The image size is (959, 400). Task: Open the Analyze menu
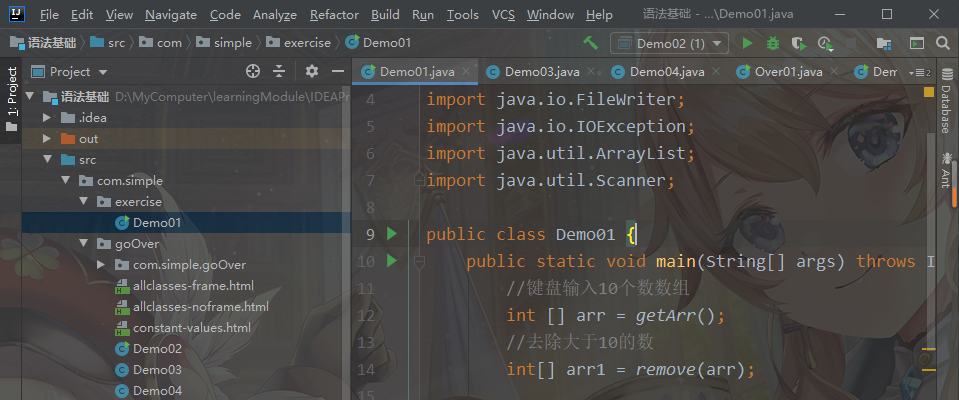(275, 15)
